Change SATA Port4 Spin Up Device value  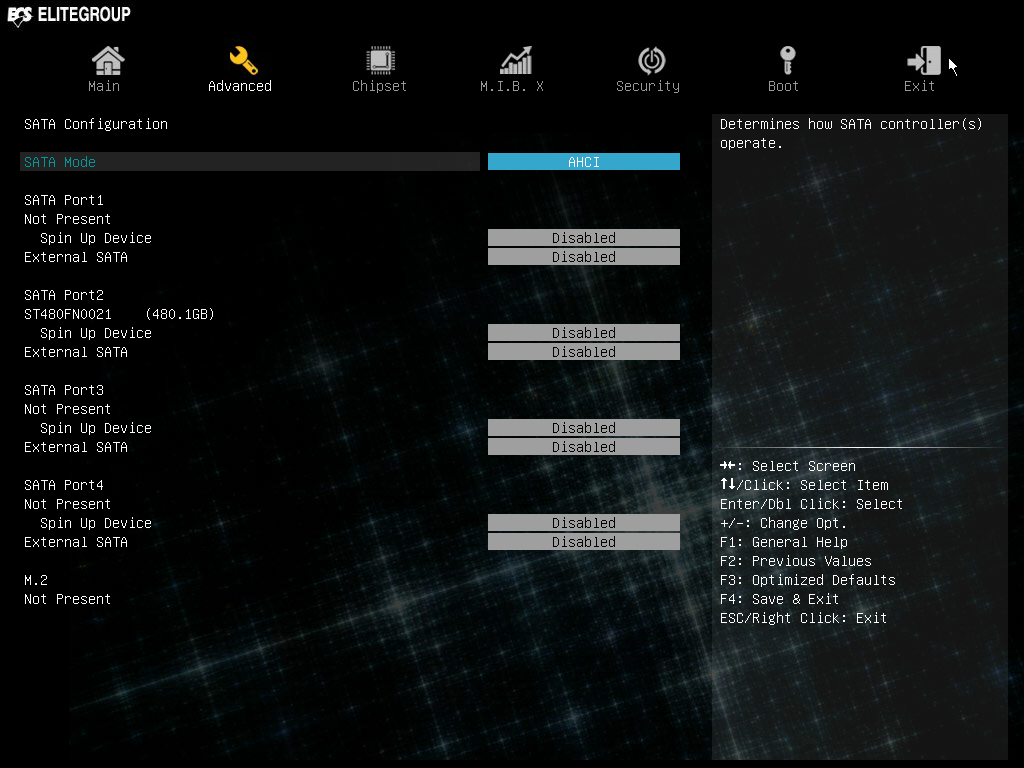(584, 523)
